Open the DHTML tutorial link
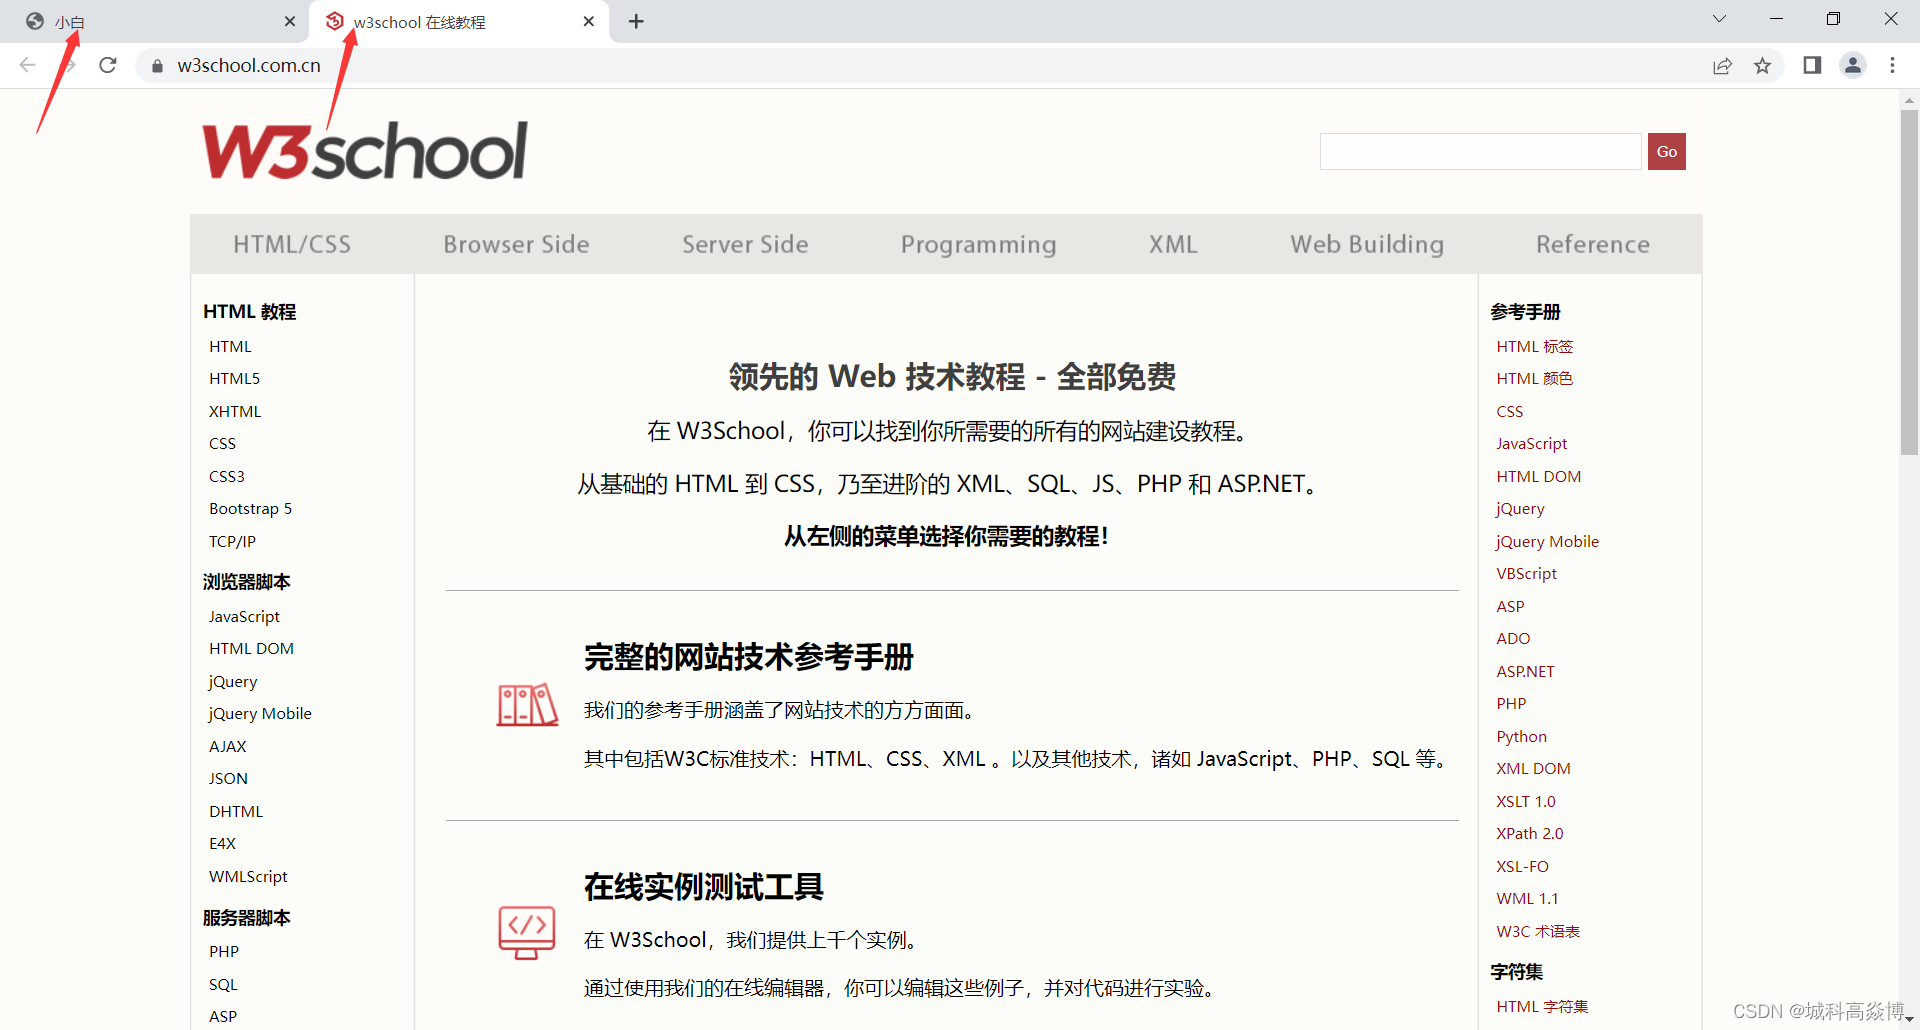Screen dimensions: 1920x1030 [x=236, y=811]
